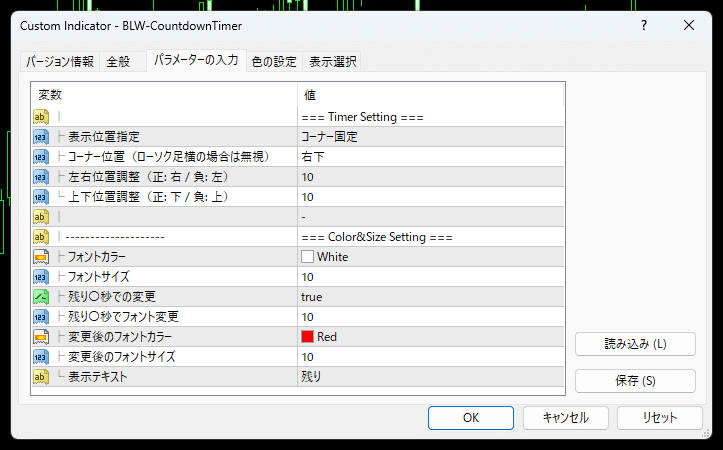723x450 pixels.
Task: Select the フォントサイズ variable name
Action: tap(99, 277)
